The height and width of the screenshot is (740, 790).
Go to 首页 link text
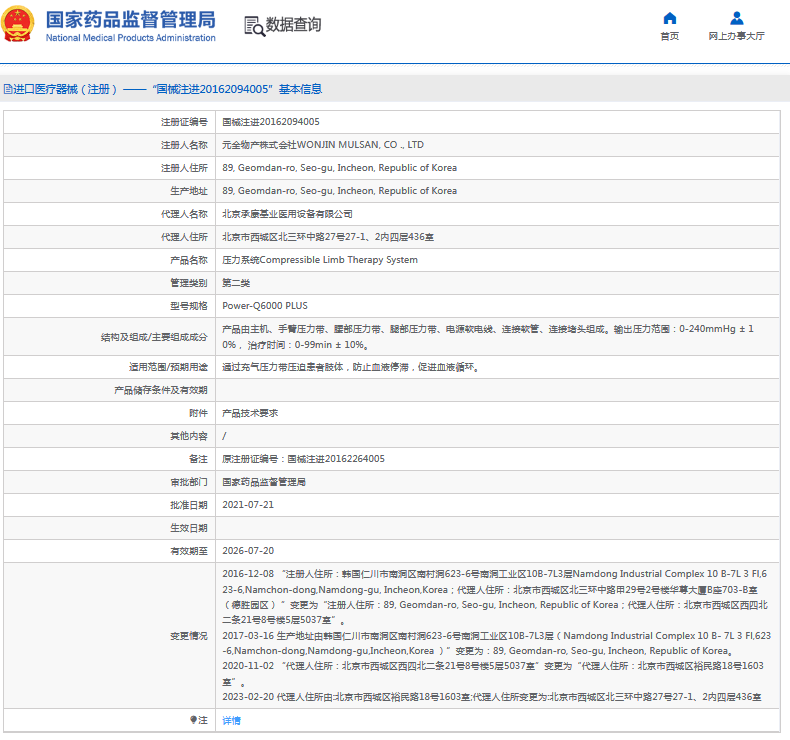tap(670, 36)
